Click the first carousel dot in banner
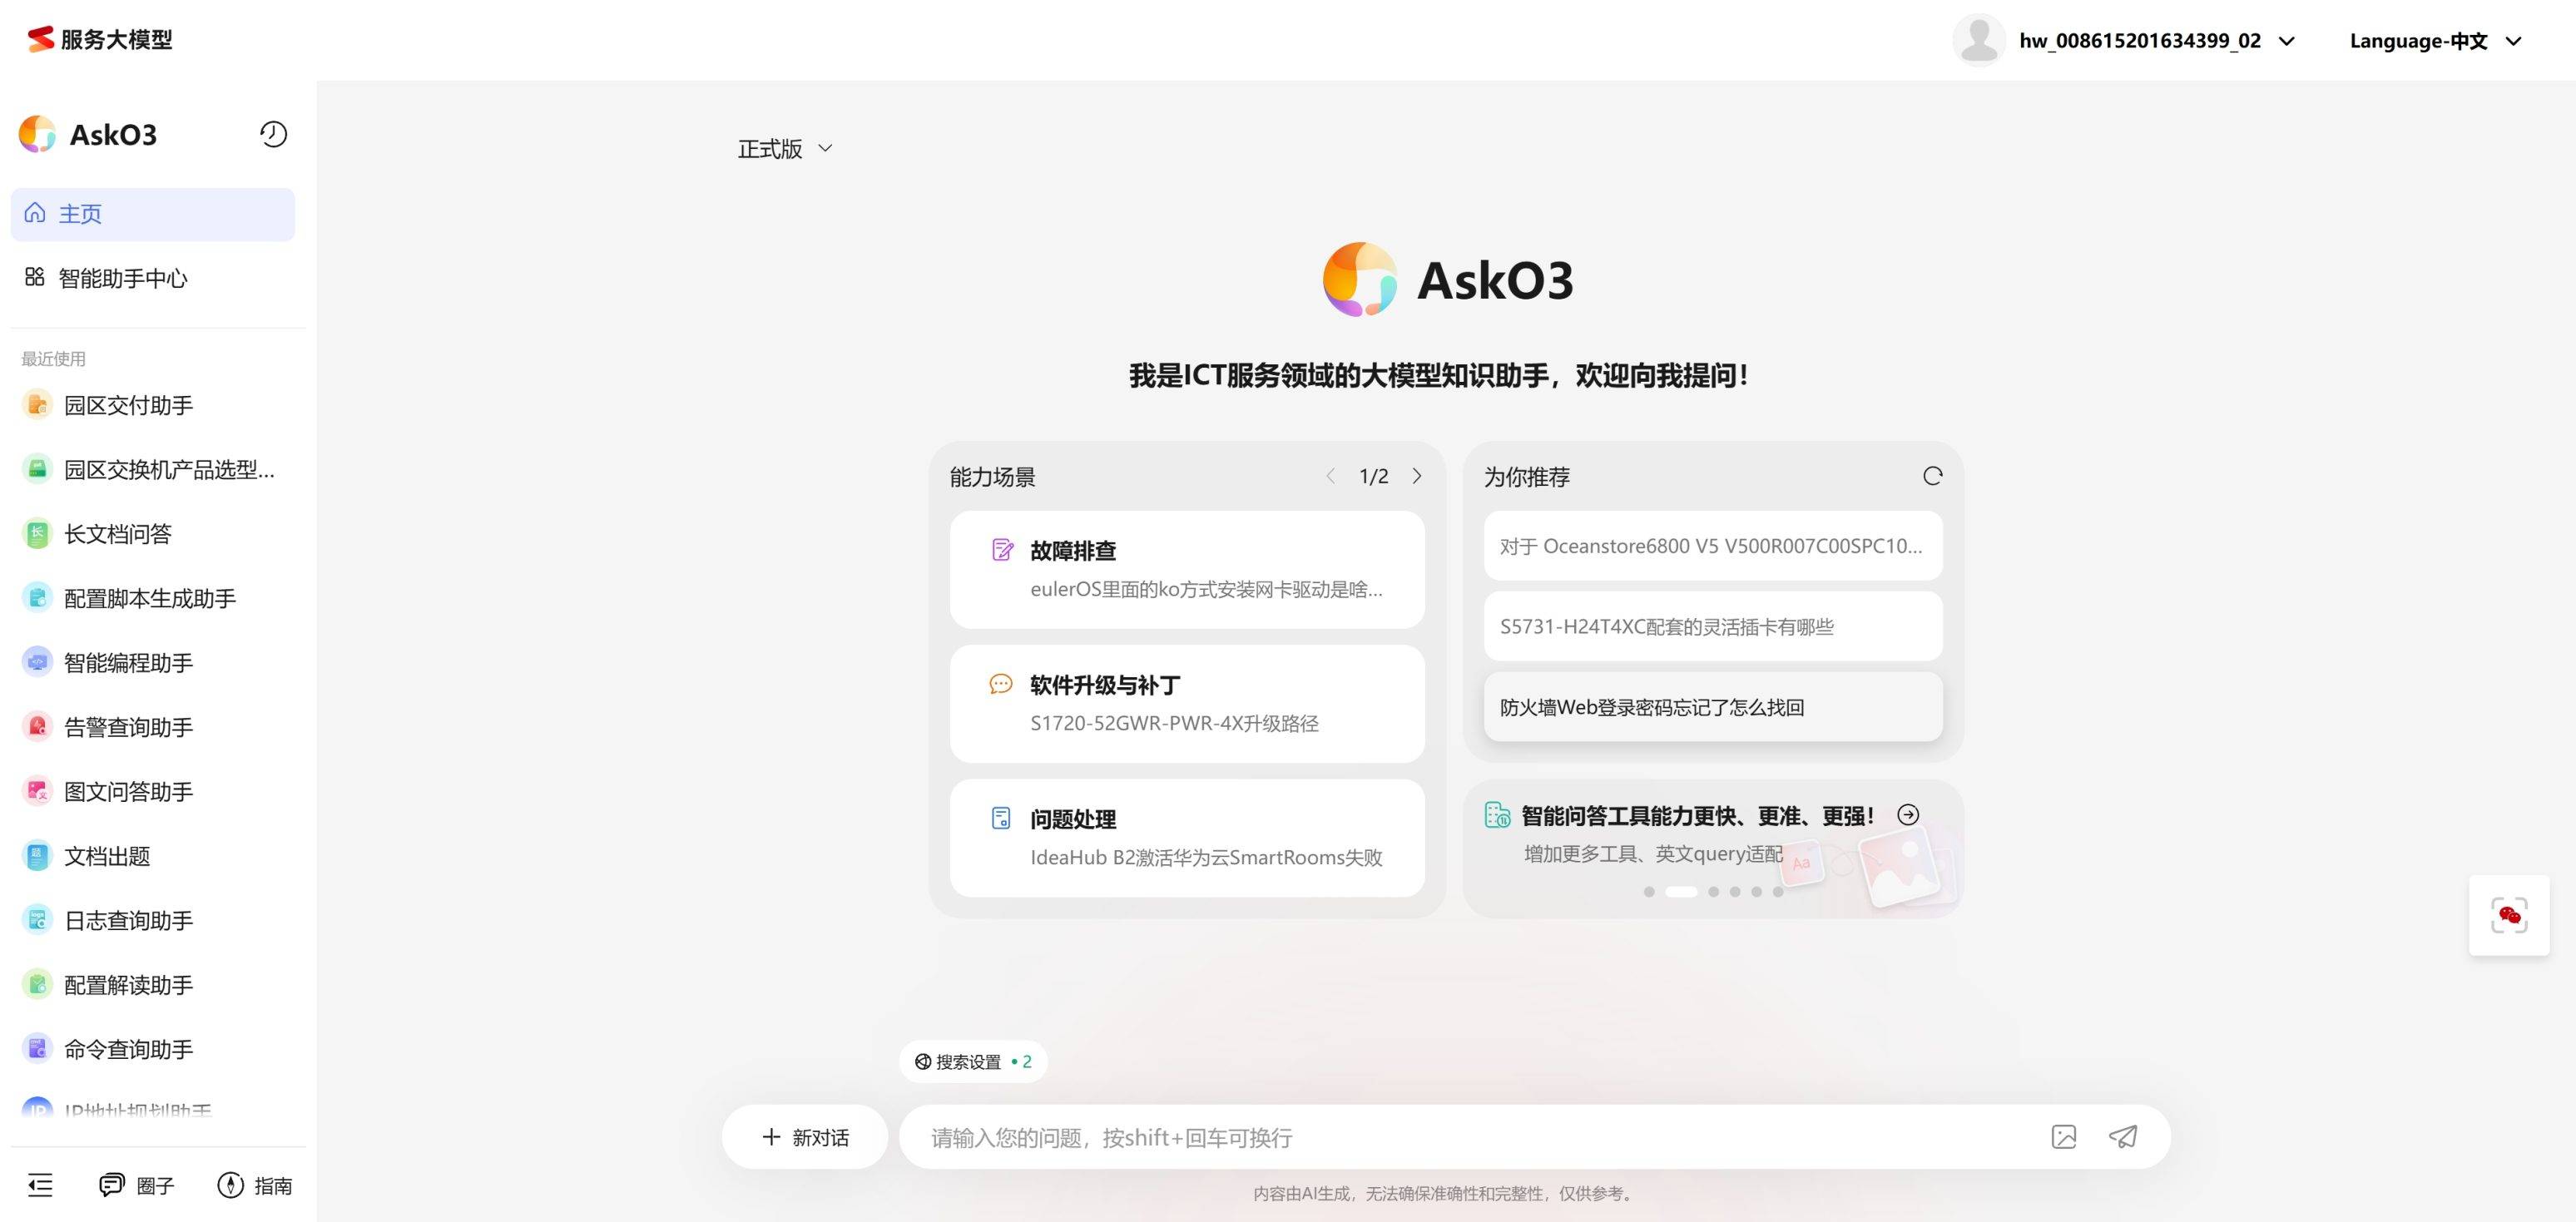Viewport: 2576px width, 1222px height. [1649, 892]
